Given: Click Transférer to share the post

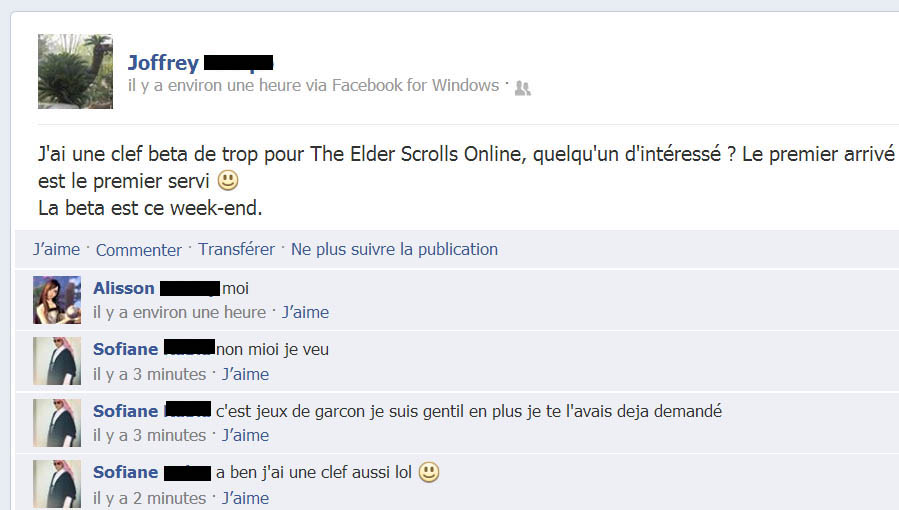Looking at the screenshot, I should coord(236,249).
